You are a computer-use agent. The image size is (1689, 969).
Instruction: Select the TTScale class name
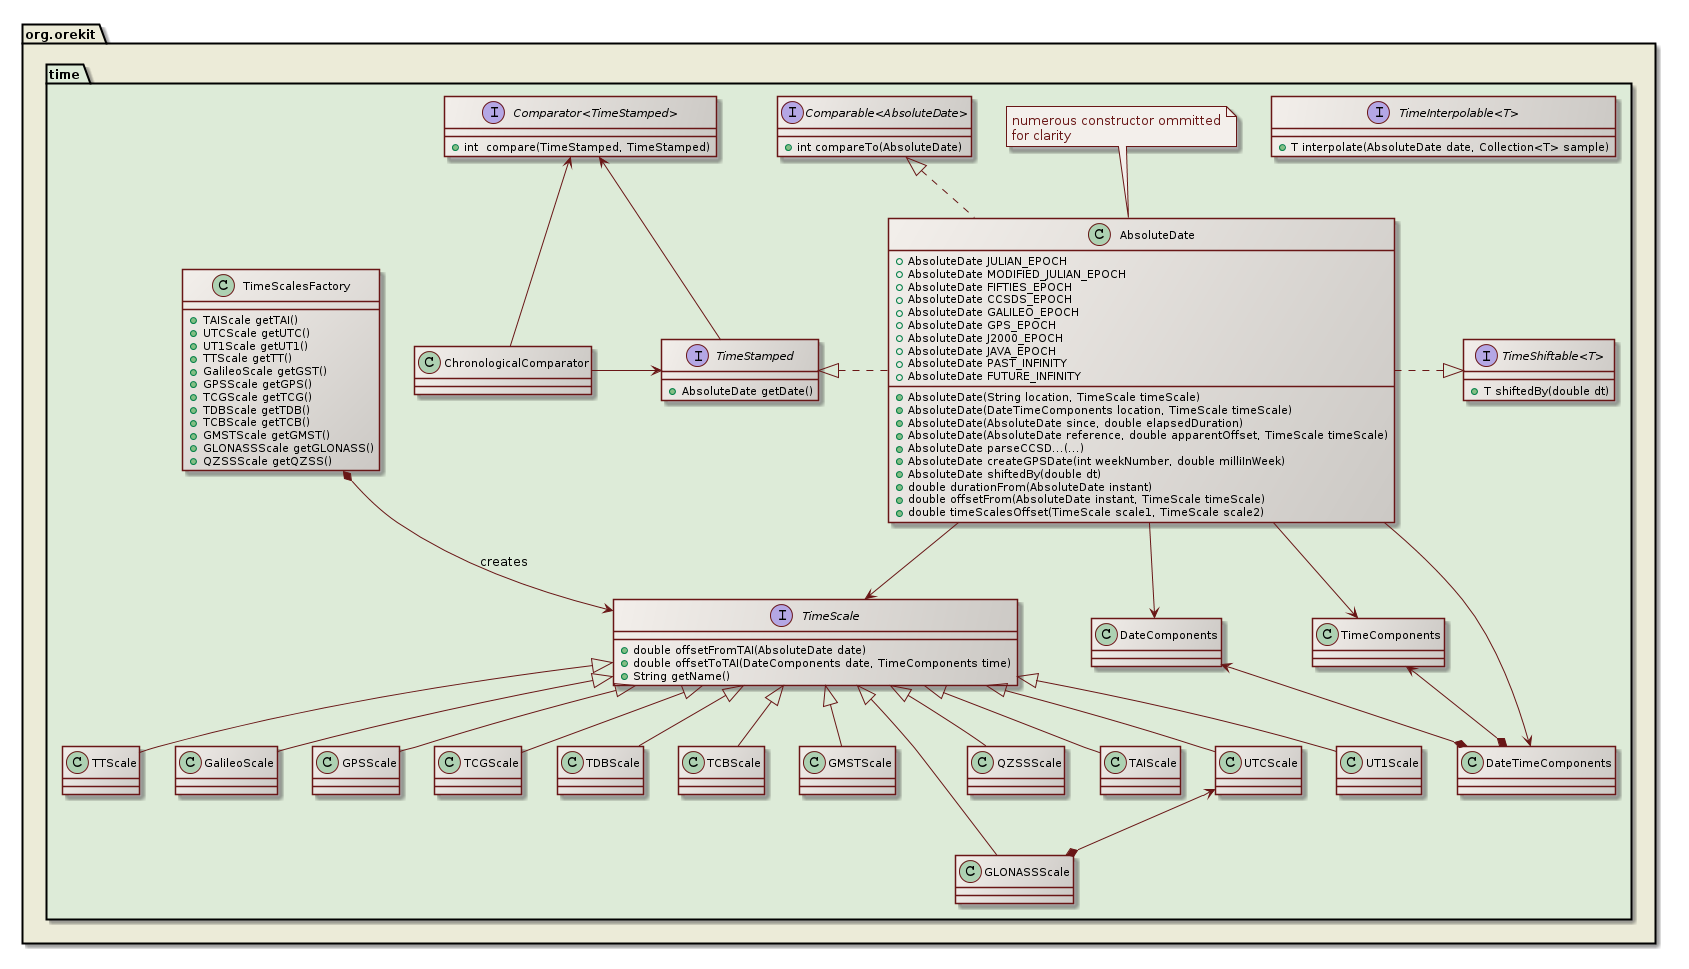click(x=114, y=763)
